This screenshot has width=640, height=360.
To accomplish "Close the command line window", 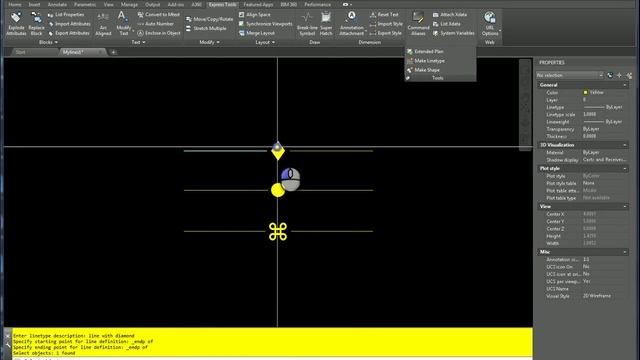I will [x=8, y=336].
